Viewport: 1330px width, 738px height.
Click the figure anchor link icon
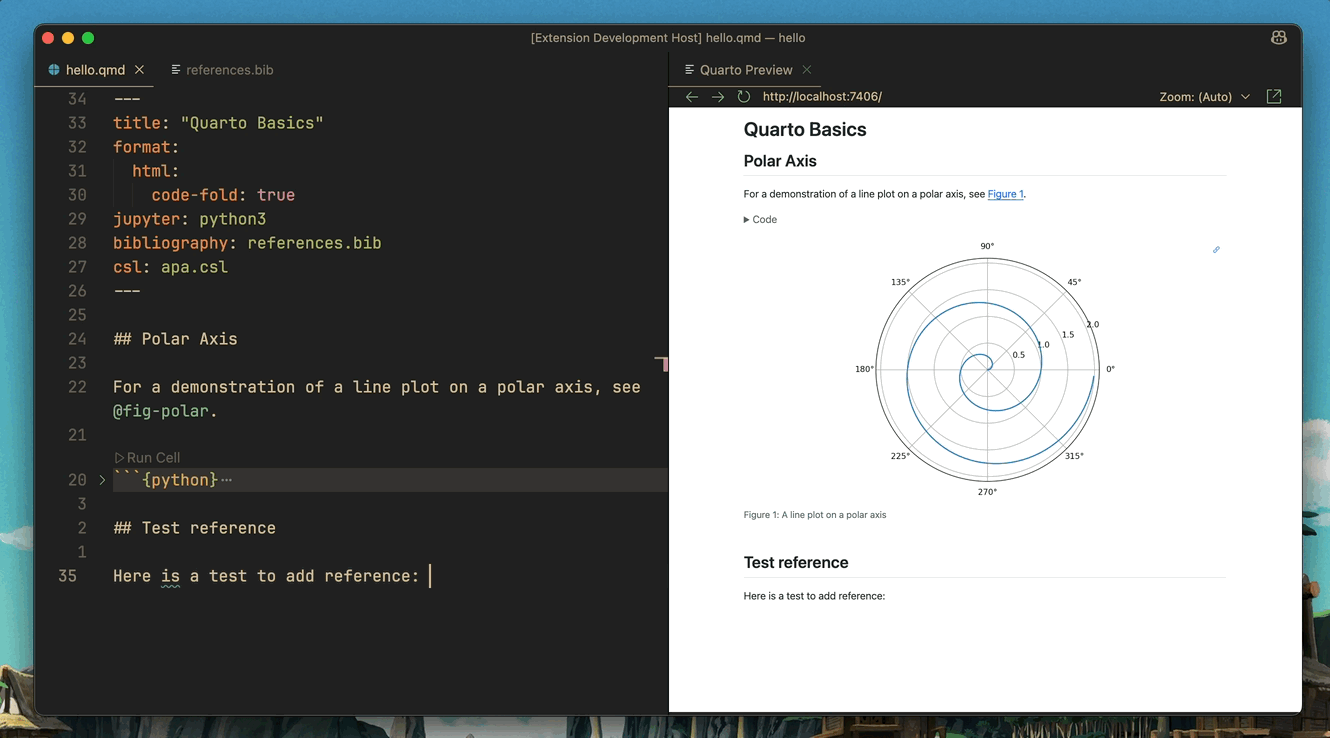click(x=1217, y=249)
